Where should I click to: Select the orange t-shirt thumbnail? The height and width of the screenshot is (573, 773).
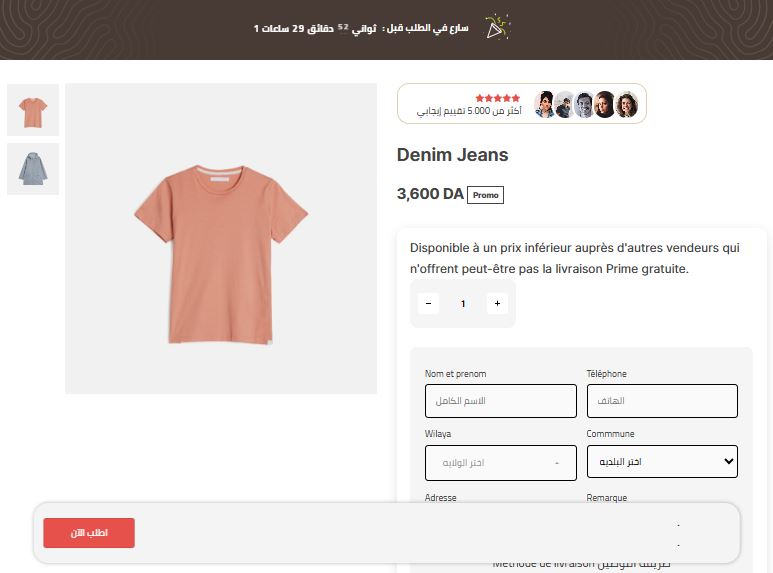pos(33,110)
